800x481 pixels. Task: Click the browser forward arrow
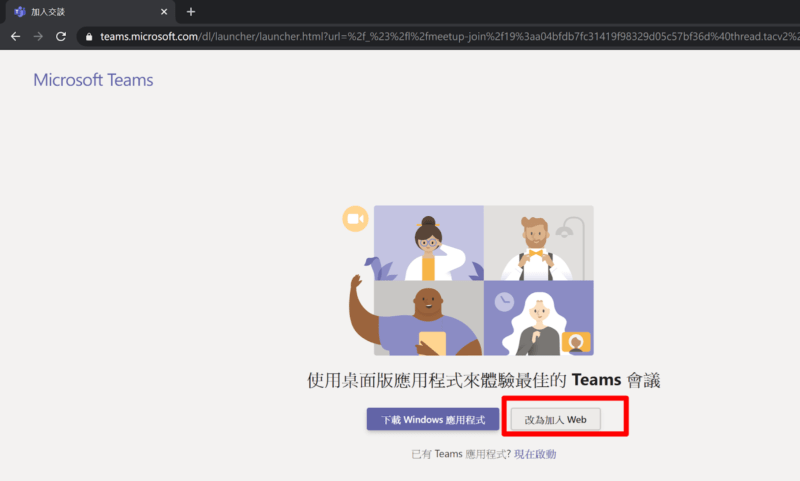click(38, 36)
